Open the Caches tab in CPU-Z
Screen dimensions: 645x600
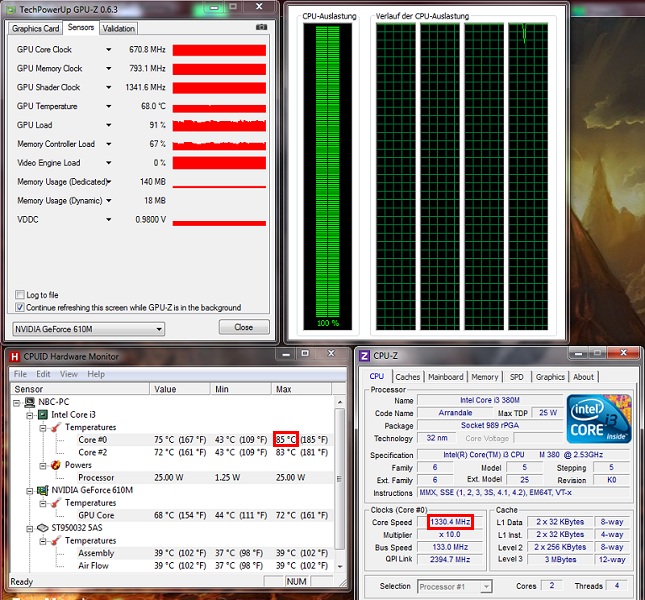click(x=408, y=377)
